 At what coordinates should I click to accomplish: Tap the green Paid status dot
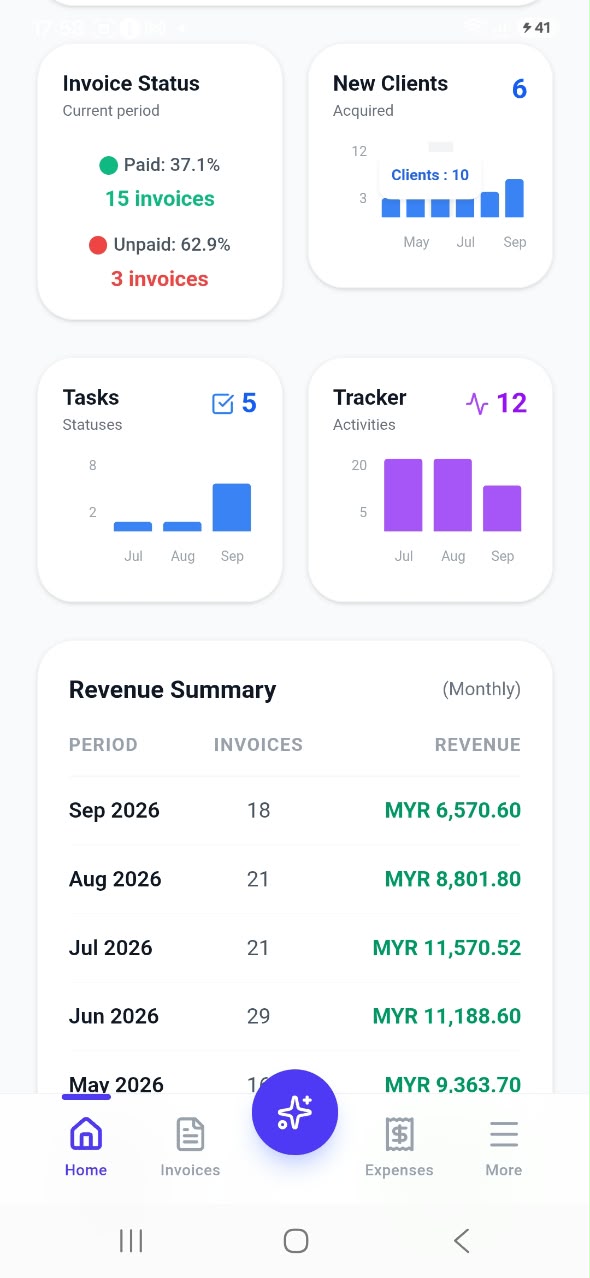[x=109, y=165]
